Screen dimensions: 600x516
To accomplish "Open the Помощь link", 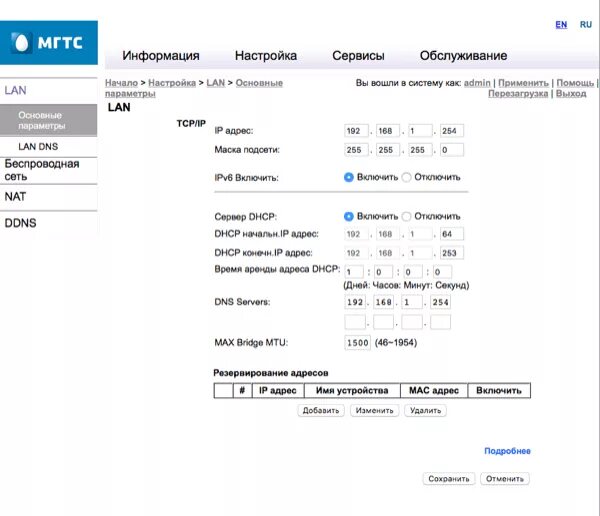I will pos(575,83).
